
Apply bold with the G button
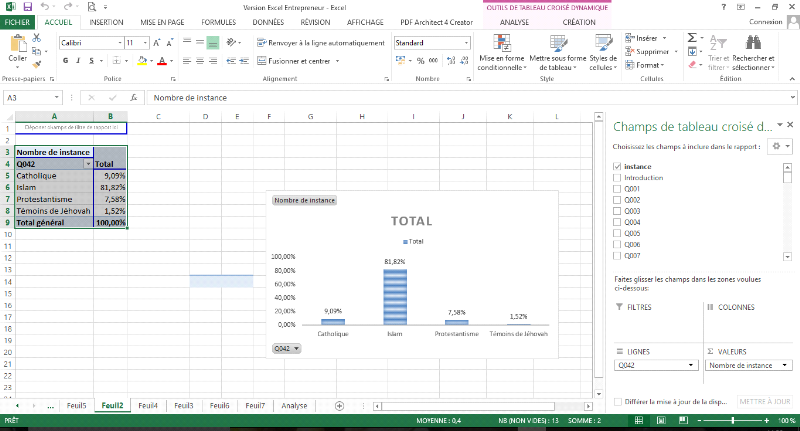click(x=65, y=61)
